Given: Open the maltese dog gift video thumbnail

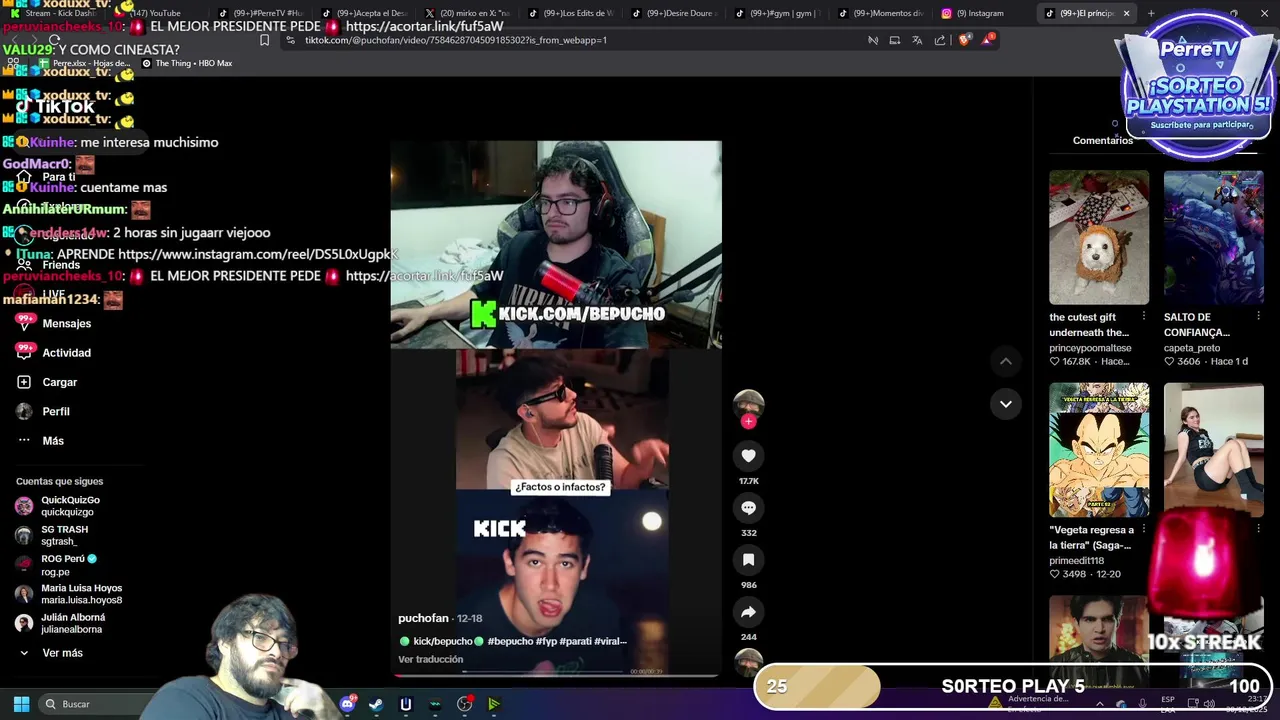Looking at the screenshot, I should (x=1099, y=237).
